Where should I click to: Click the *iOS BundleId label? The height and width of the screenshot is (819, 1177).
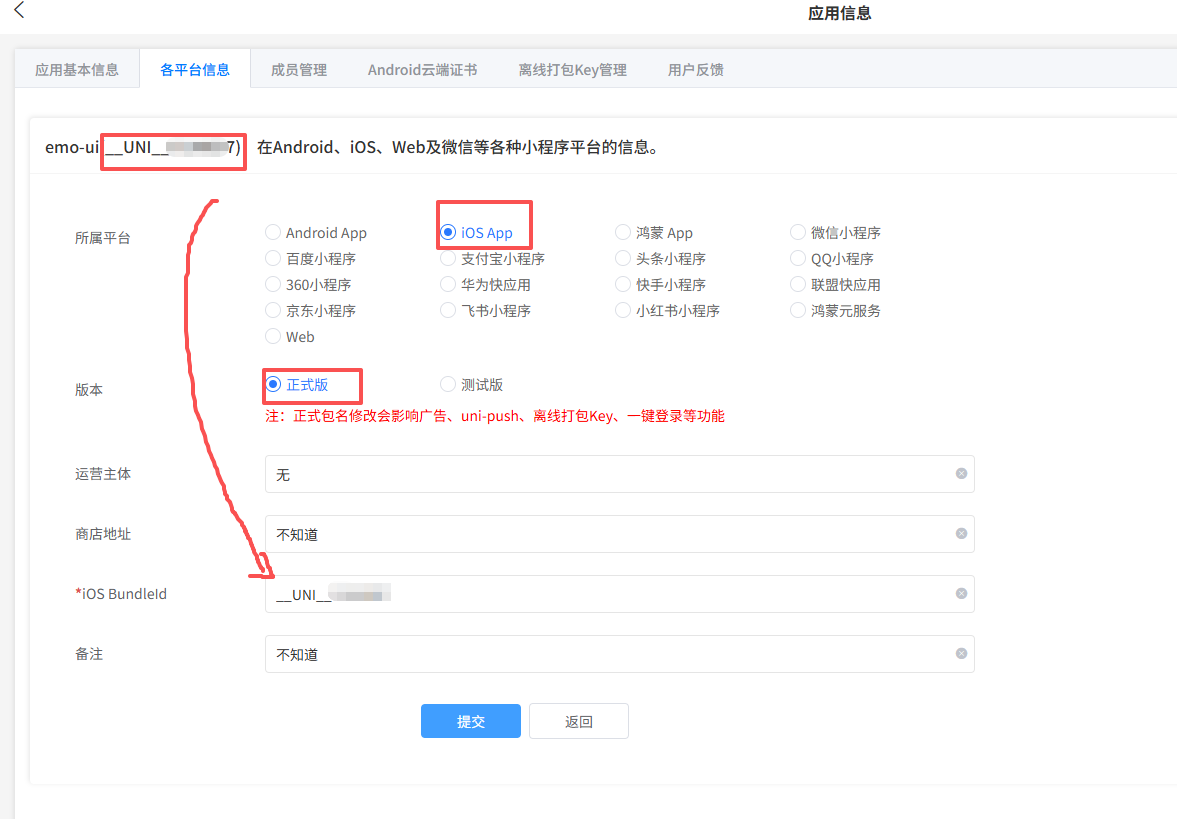121,594
